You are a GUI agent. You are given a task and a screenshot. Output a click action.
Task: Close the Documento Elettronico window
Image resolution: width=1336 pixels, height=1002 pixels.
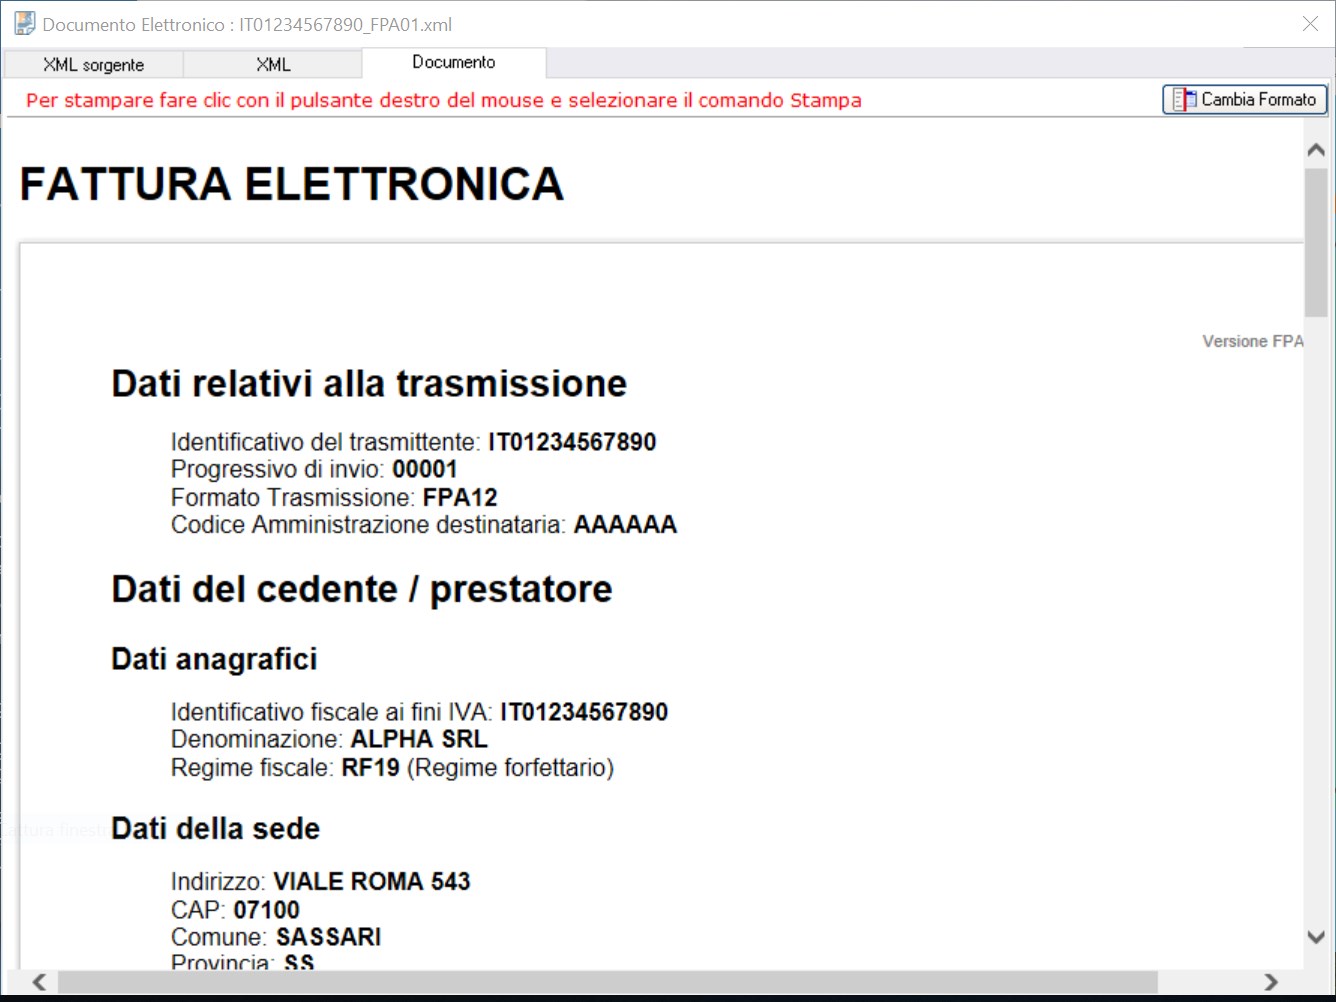pyautogui.click(x=1310, y=24)
